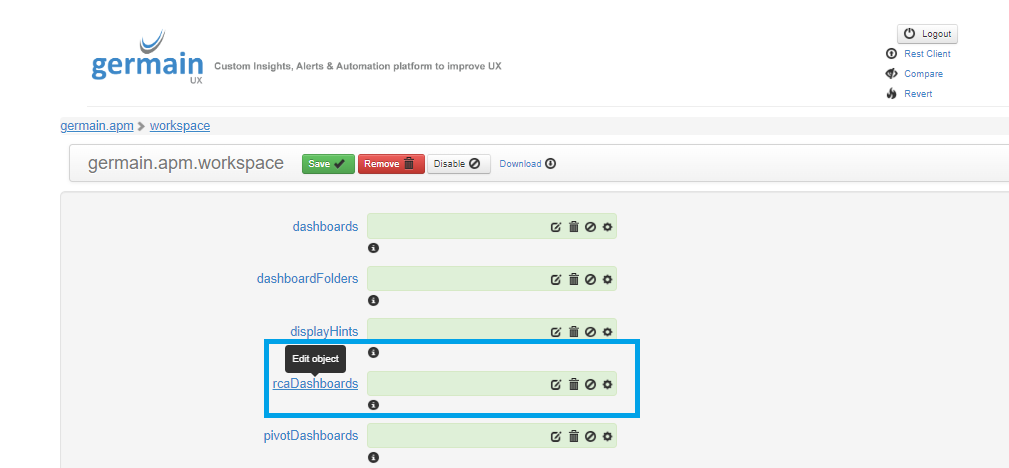
Task: Open the rcaDashboards label link
Action: pyautogui.click(x=315, y=383)
